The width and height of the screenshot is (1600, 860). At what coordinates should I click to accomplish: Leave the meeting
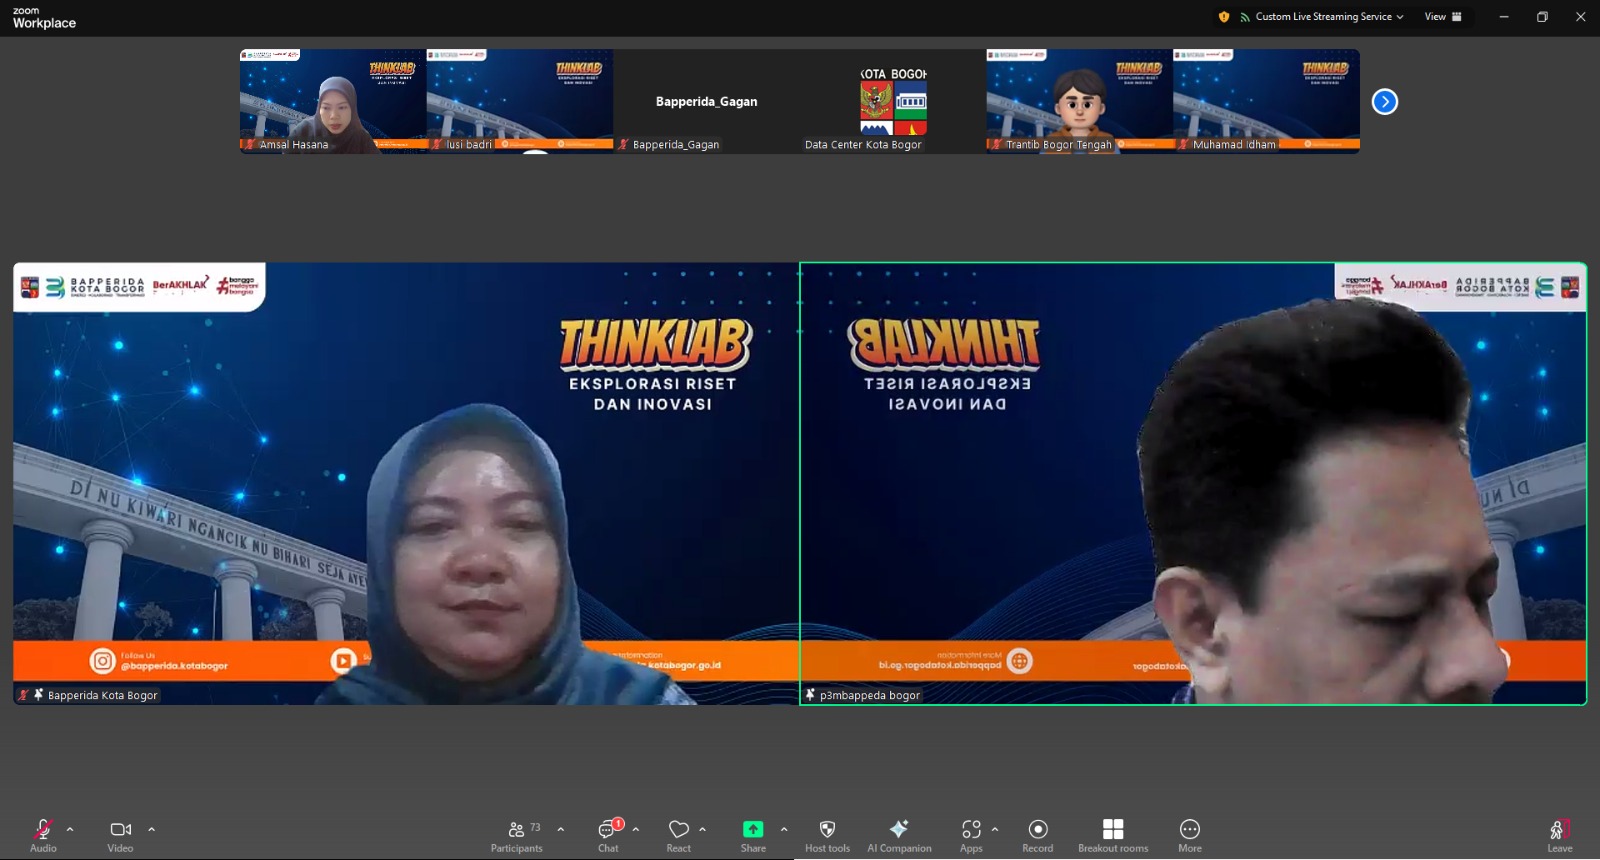1559,834
